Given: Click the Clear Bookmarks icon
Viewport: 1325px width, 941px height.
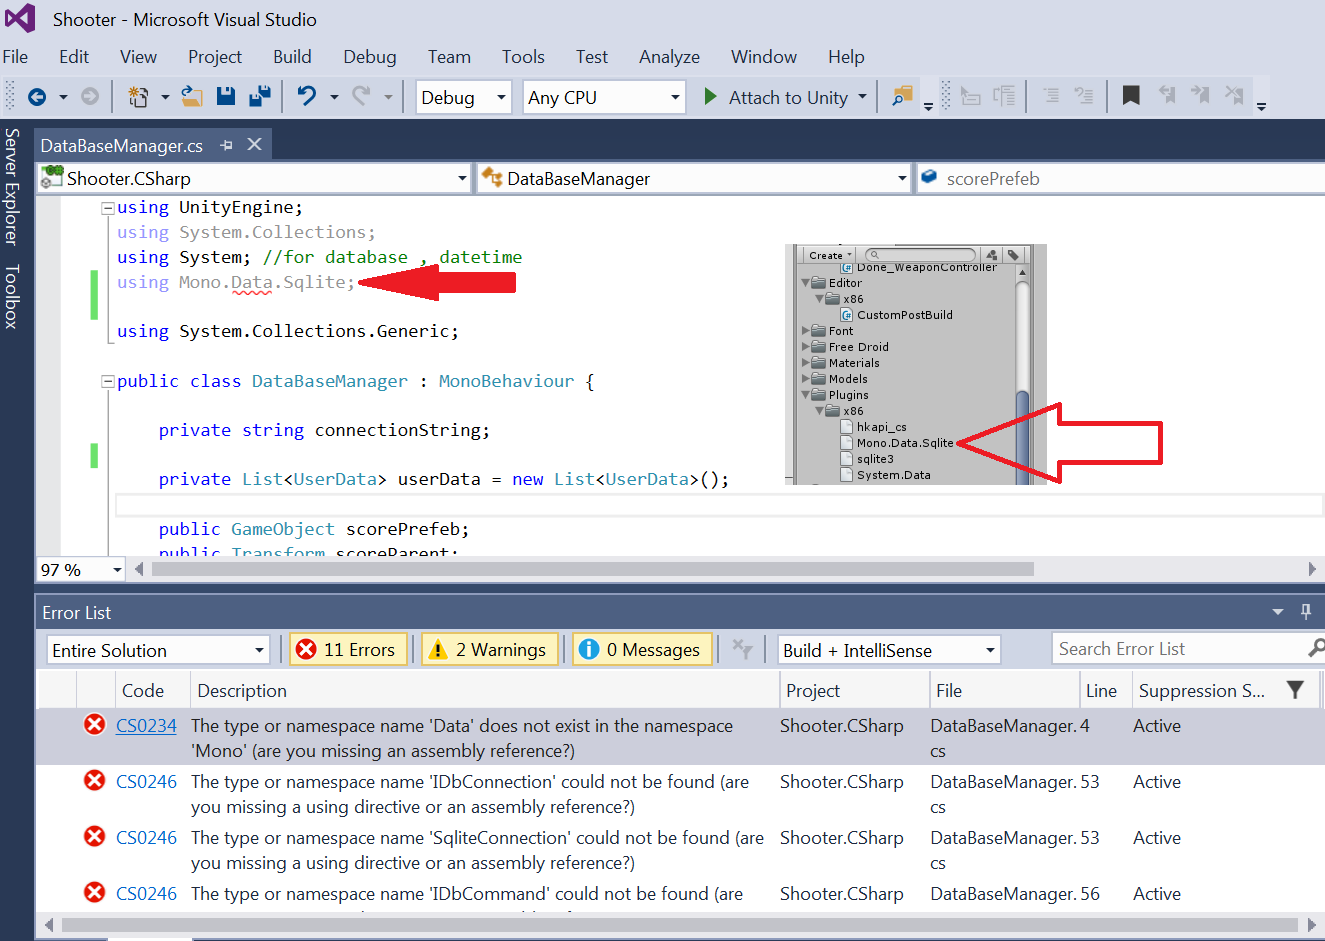Looking at the screenshot, I should 1235,96.
